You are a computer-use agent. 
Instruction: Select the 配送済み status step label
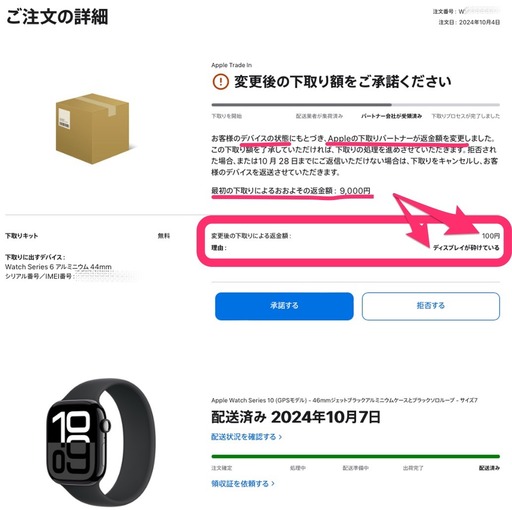click(x=489, y=468)
